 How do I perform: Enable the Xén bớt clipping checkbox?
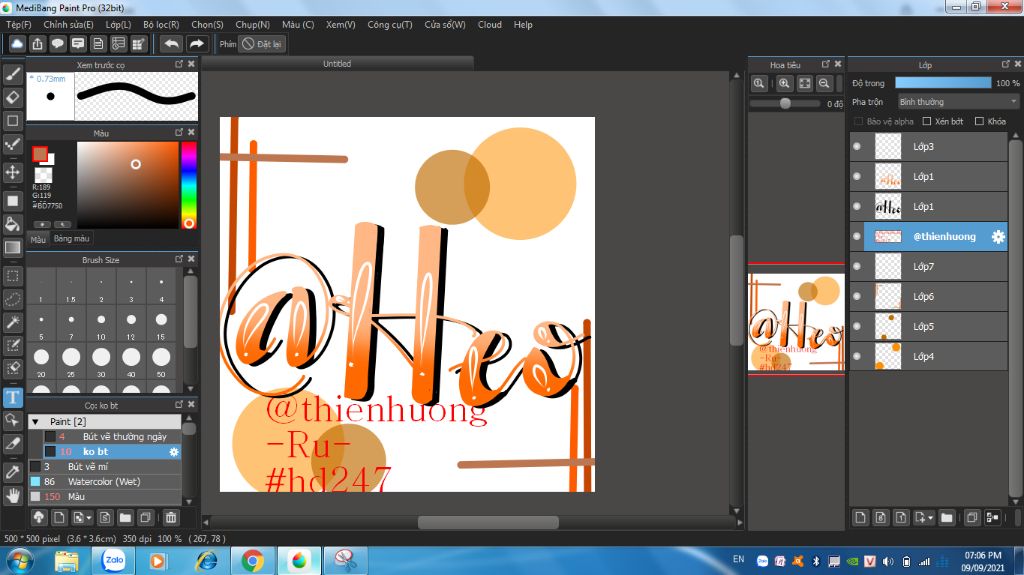(x=927, y=122)
